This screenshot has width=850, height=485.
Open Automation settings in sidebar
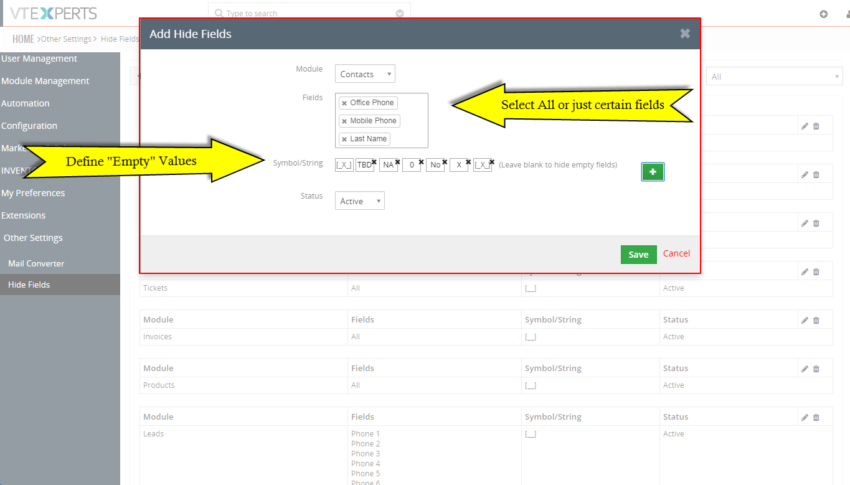[x=25, y=103]
